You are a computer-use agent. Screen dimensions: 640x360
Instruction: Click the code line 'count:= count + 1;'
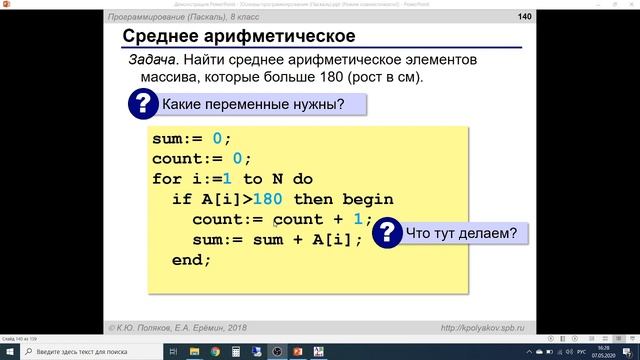282,219
